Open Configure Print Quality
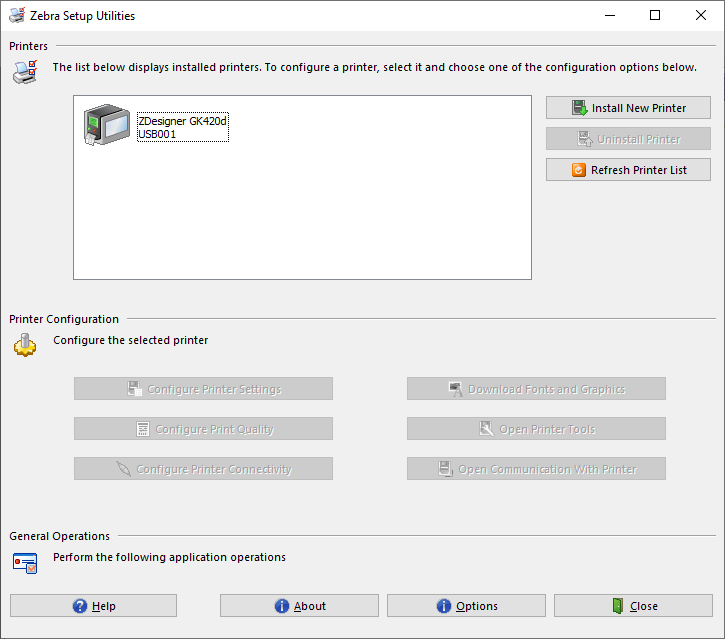The width and height of the screenshot is (725, 639). coord(203,429)
